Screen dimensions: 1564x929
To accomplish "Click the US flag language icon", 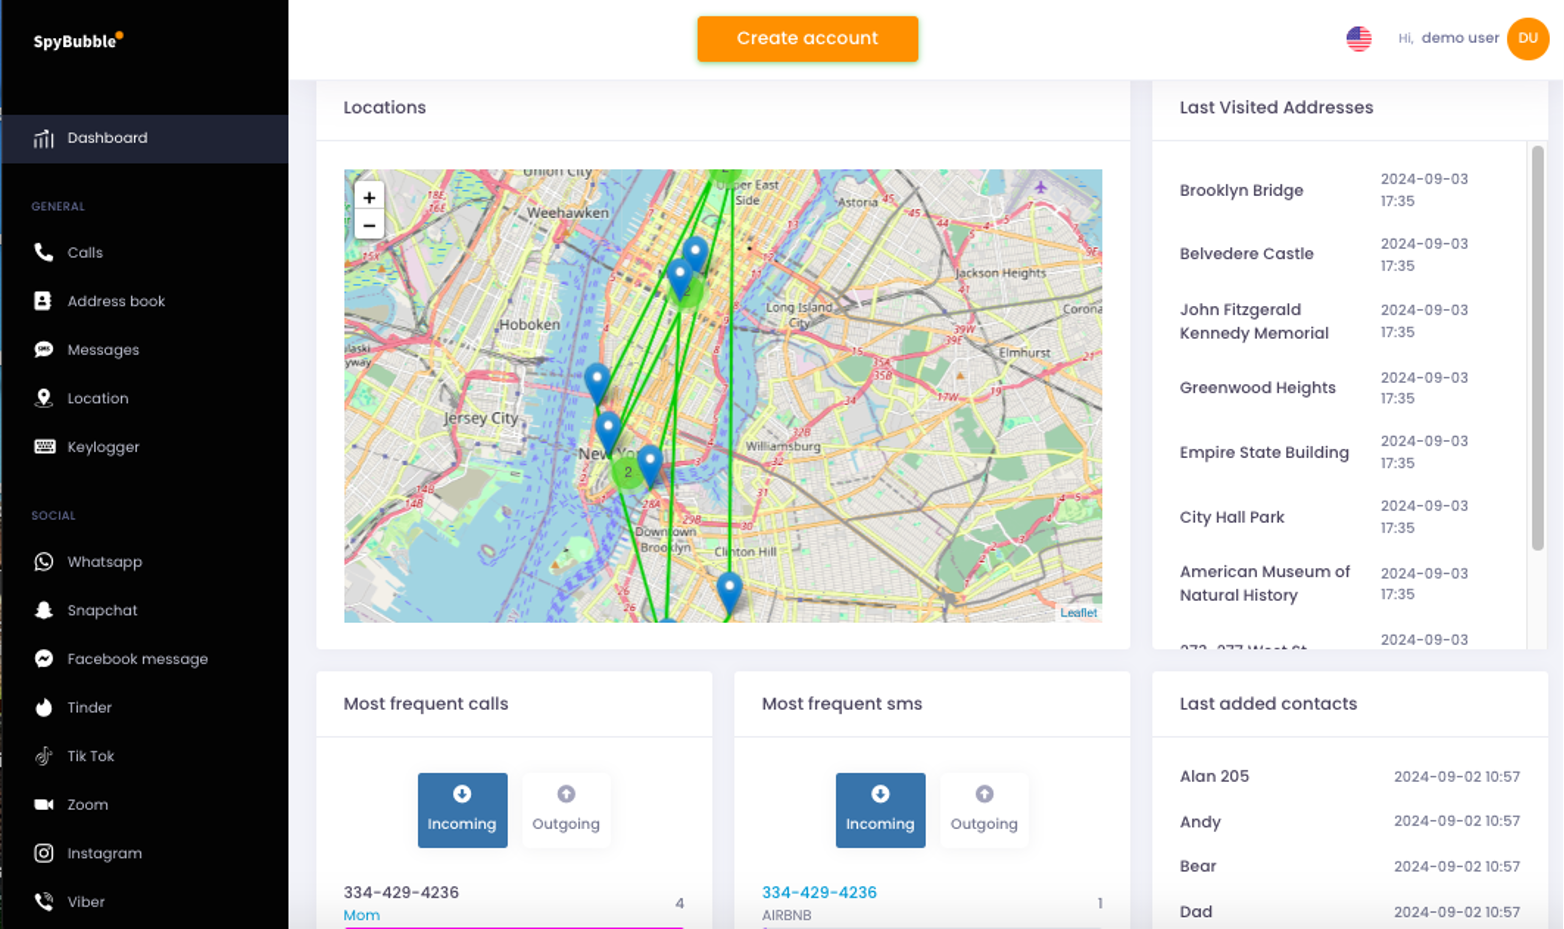I will (1358, 39).
